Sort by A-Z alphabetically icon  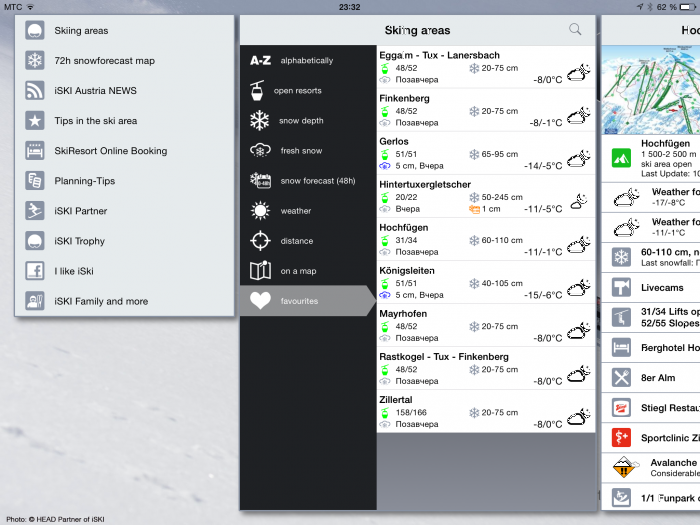point(260,60)
